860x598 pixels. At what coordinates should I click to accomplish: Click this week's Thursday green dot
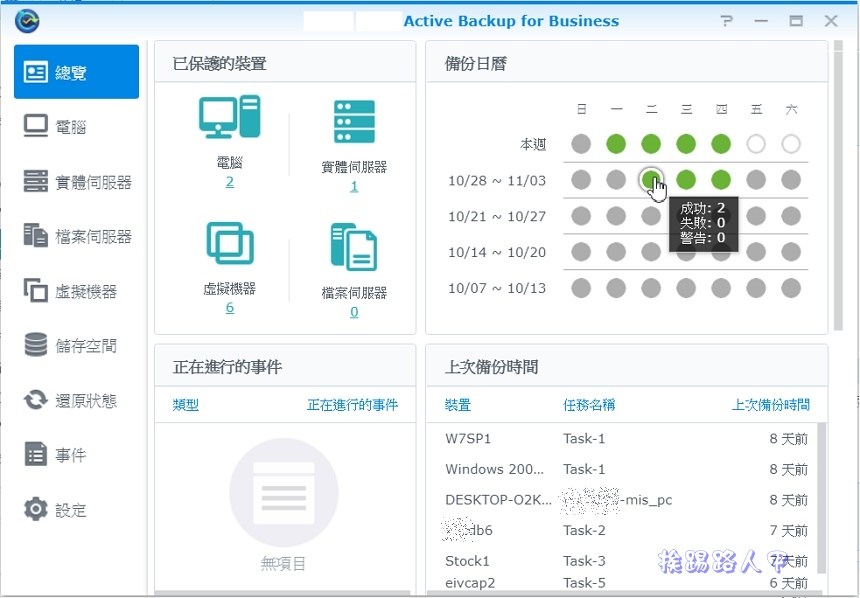pos(721,144)
